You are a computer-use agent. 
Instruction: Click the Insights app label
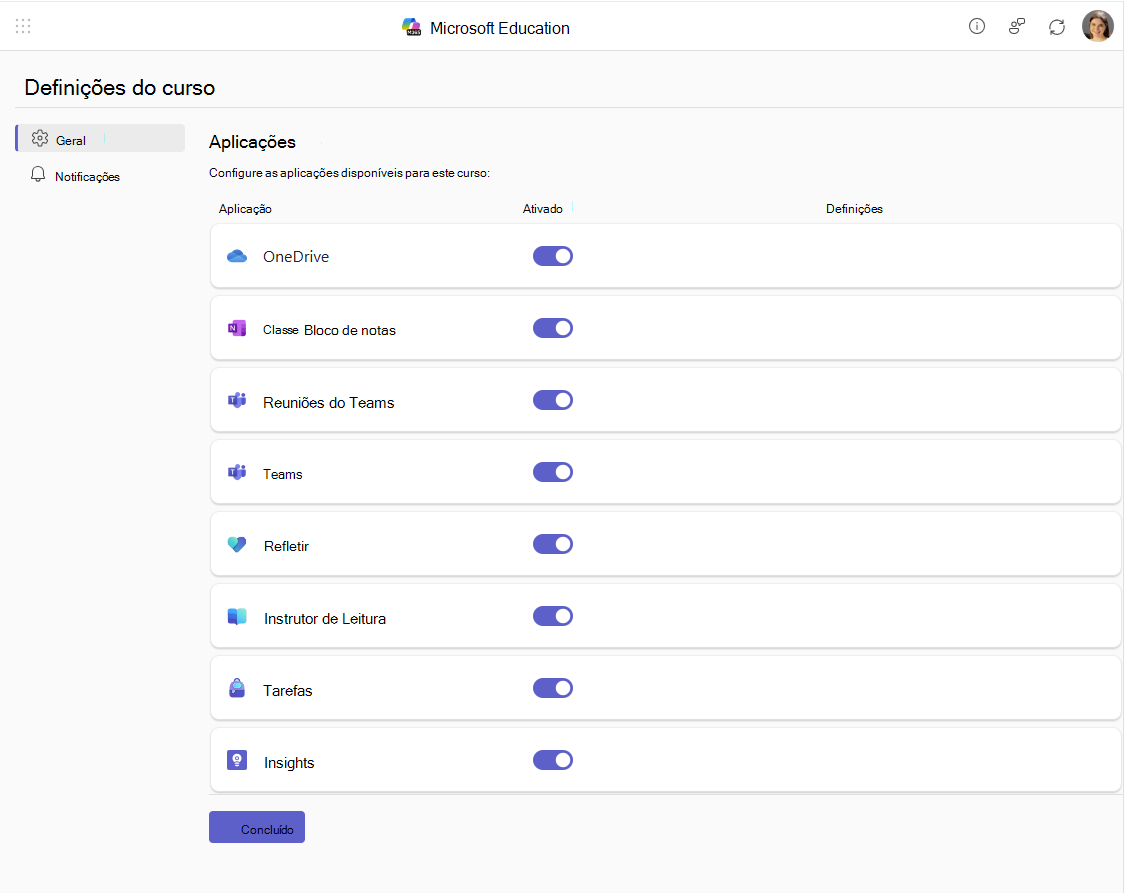point(289,763)
